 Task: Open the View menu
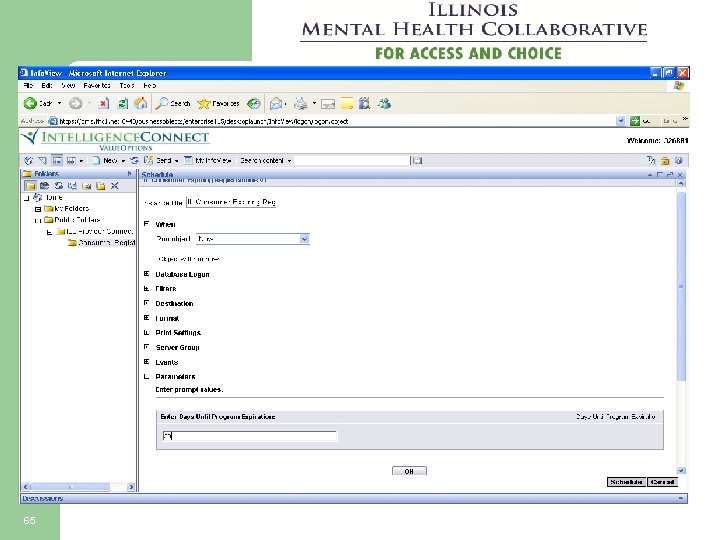pyautogui.click(x=68, y=85)
